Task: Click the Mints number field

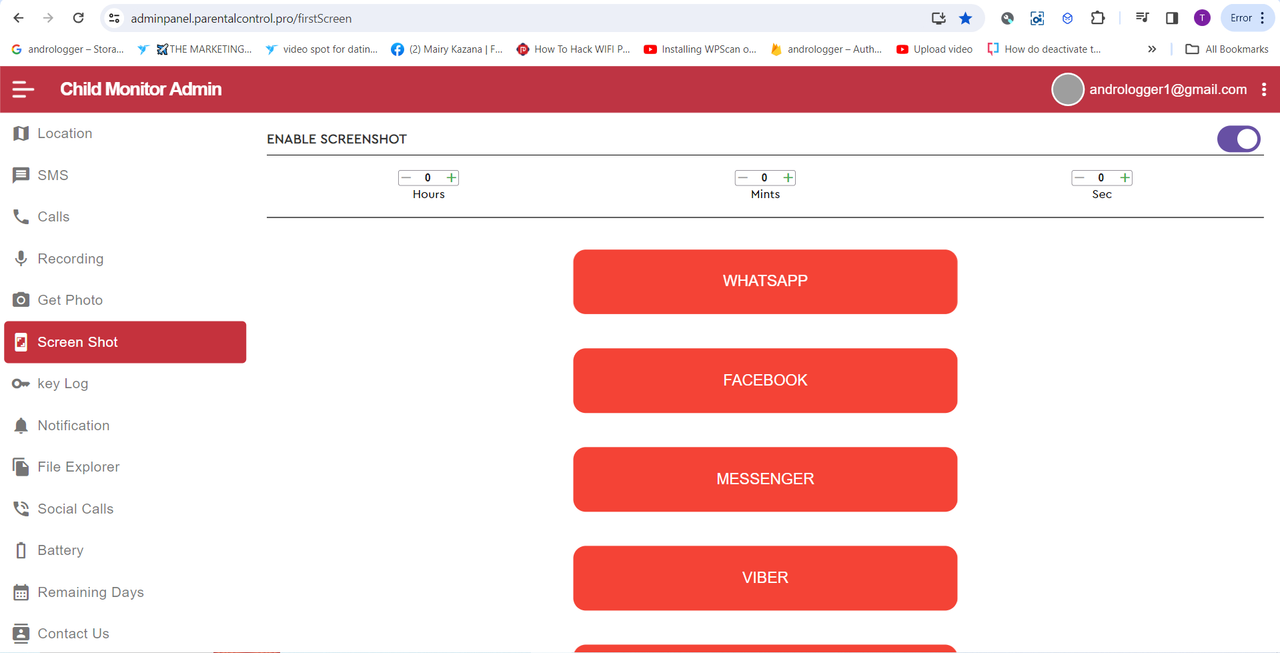Action: click(x=765, y=178)
